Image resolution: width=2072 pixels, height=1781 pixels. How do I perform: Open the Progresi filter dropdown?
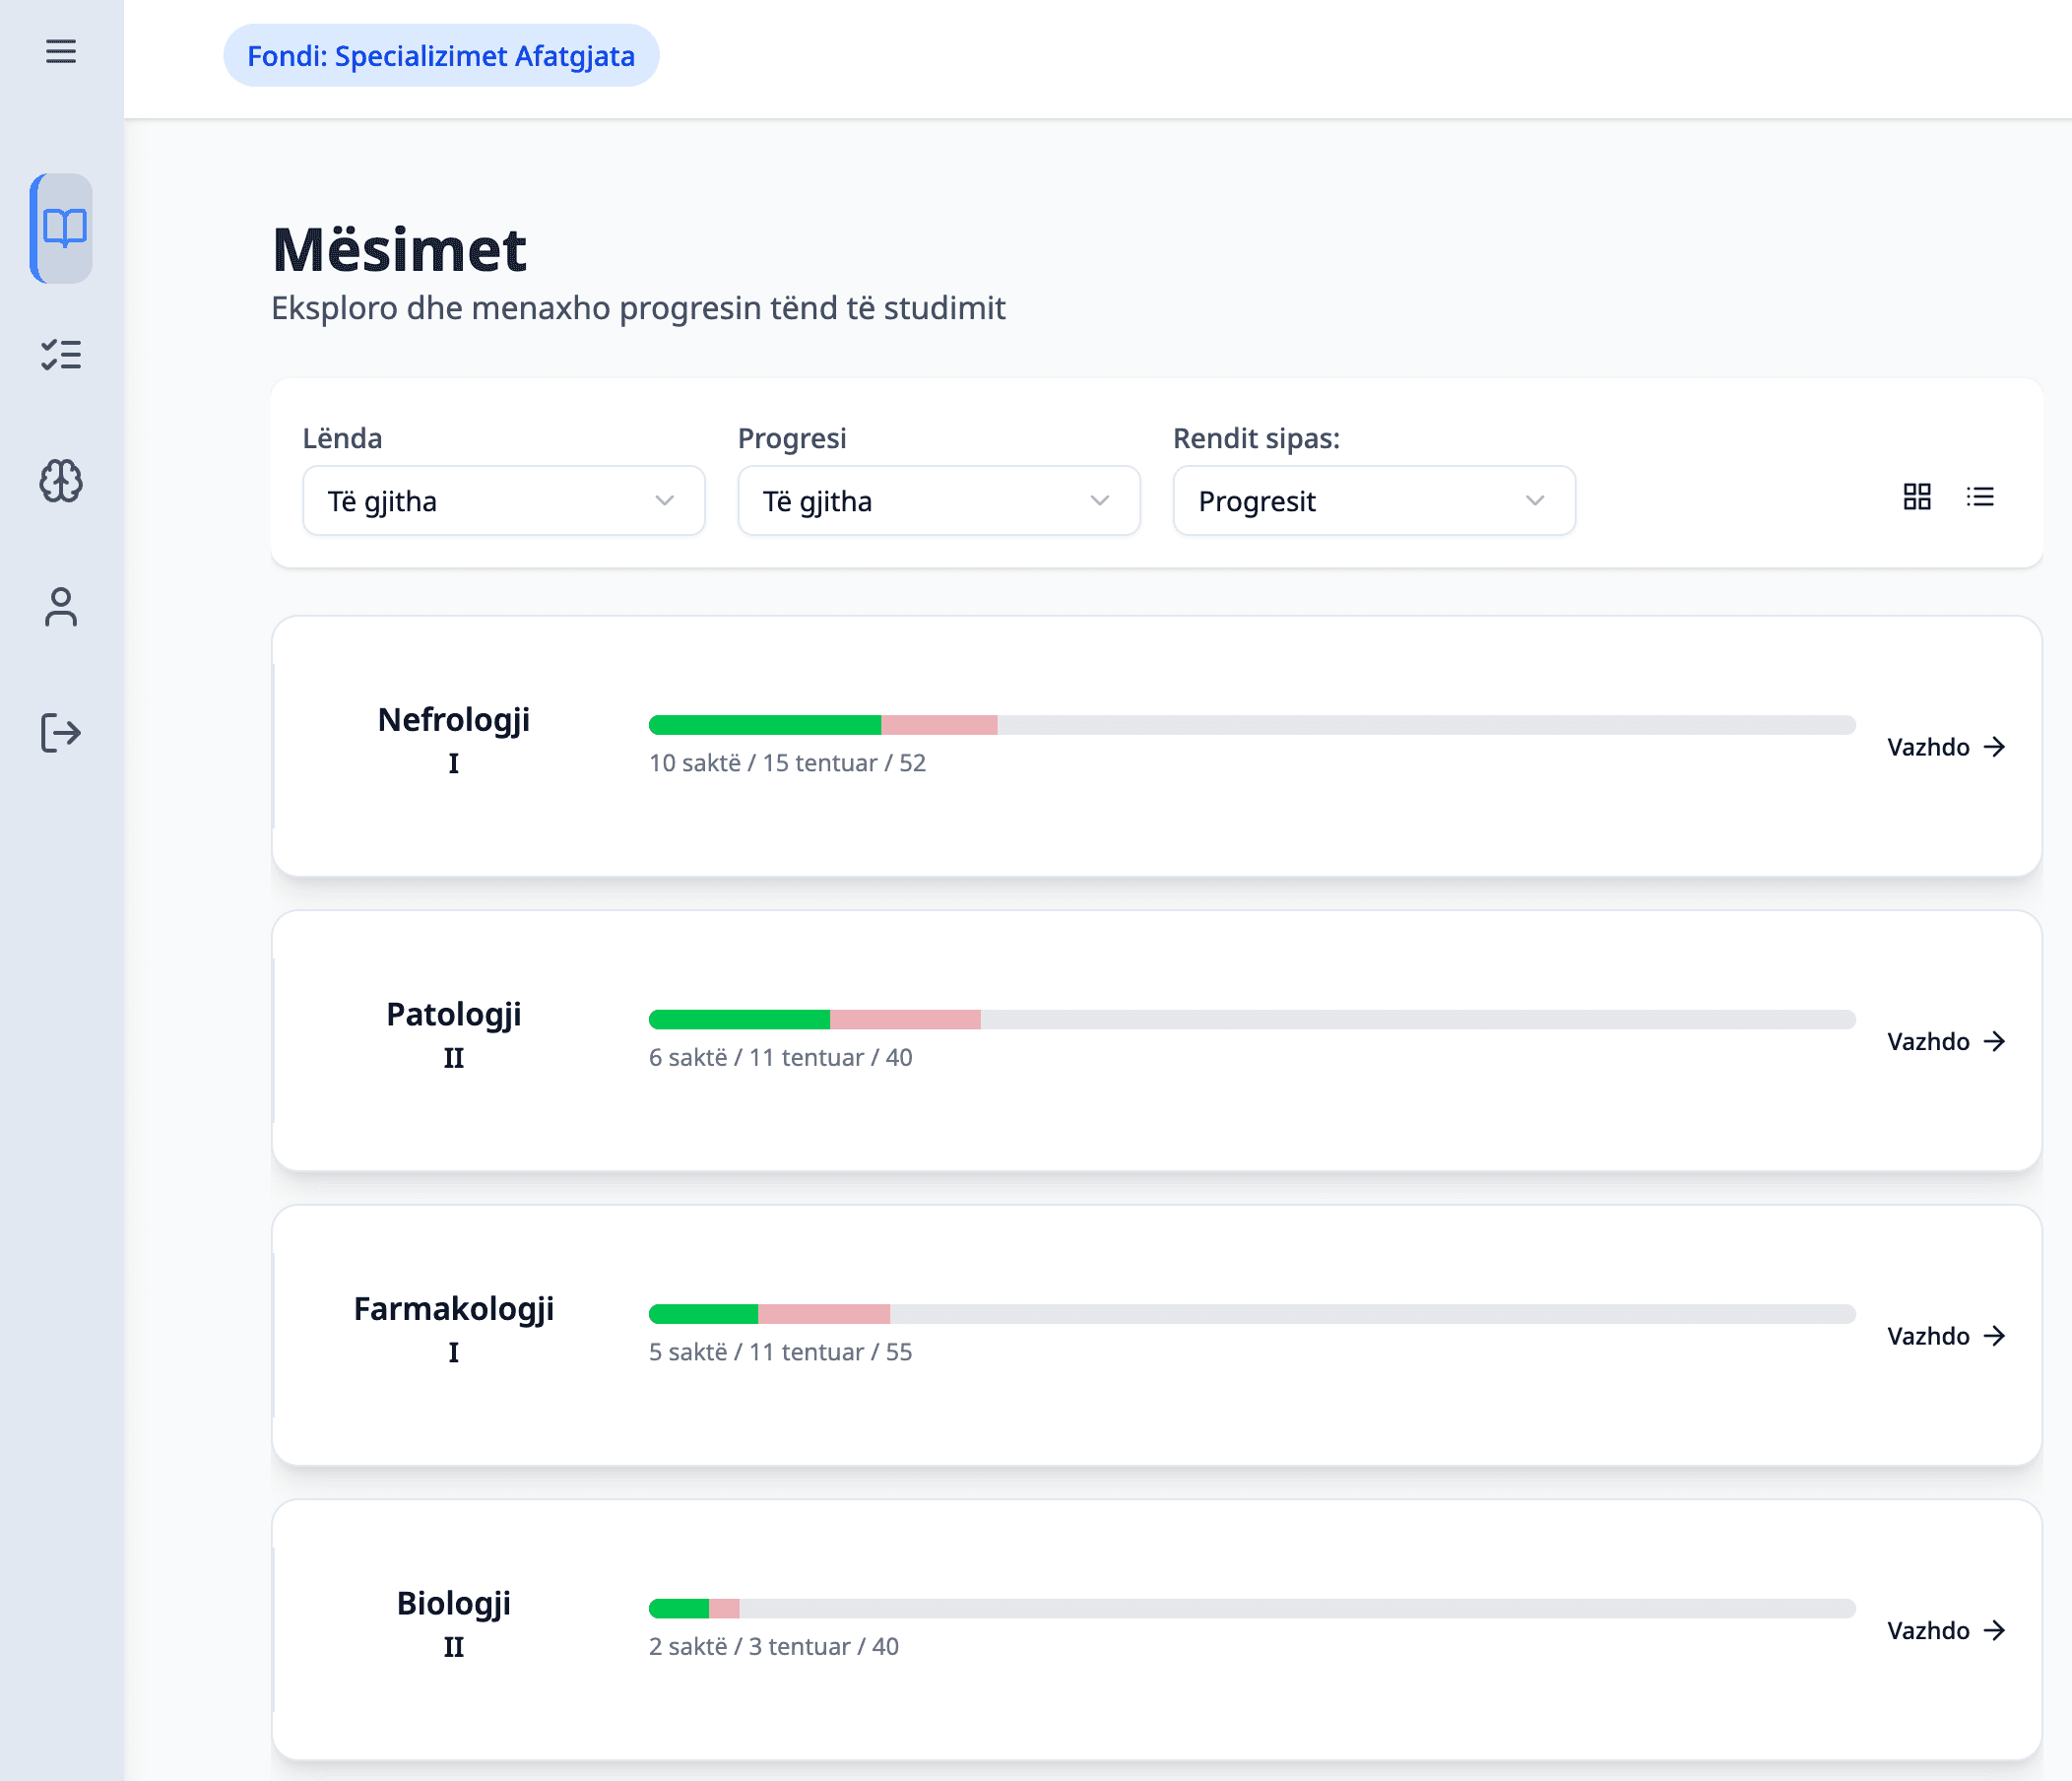tap(939, 501)
